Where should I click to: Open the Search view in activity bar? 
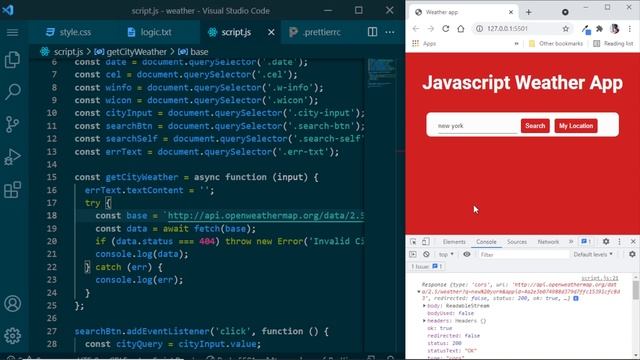click(12, 92)
